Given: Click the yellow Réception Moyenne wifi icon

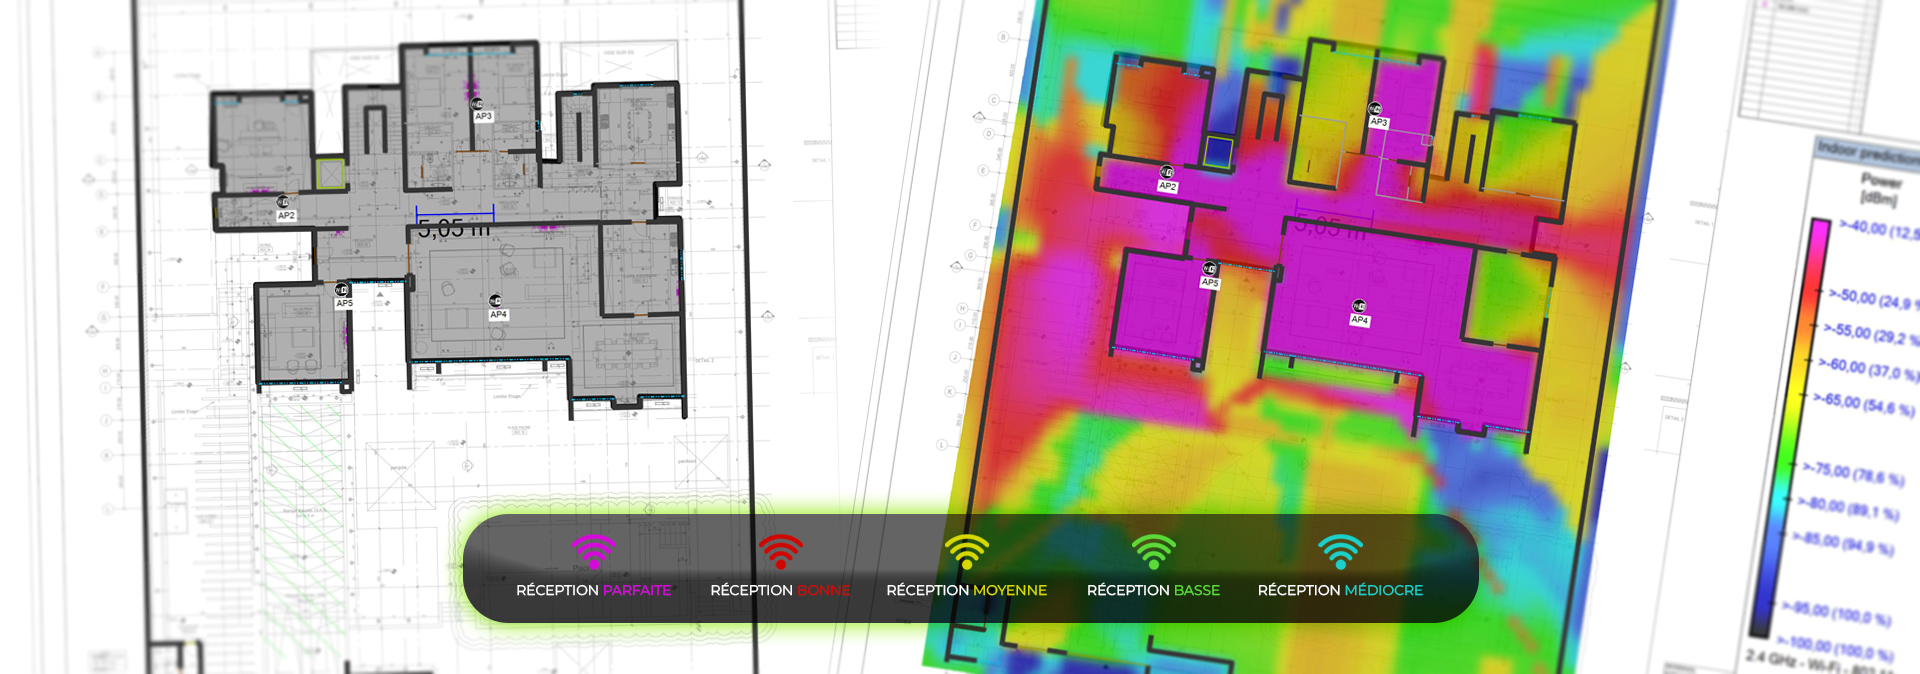Looking at the screenshot, I should coord(967,552).
